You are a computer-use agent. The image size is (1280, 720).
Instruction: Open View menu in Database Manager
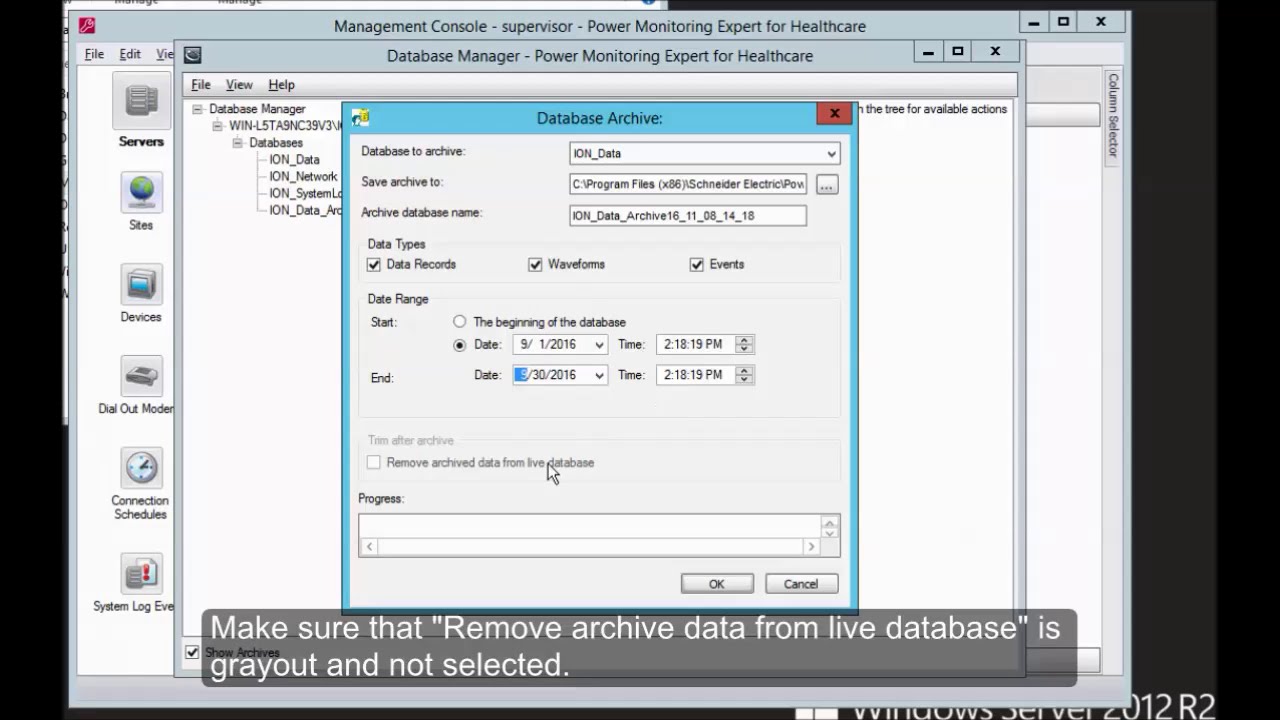pos(239,85)
